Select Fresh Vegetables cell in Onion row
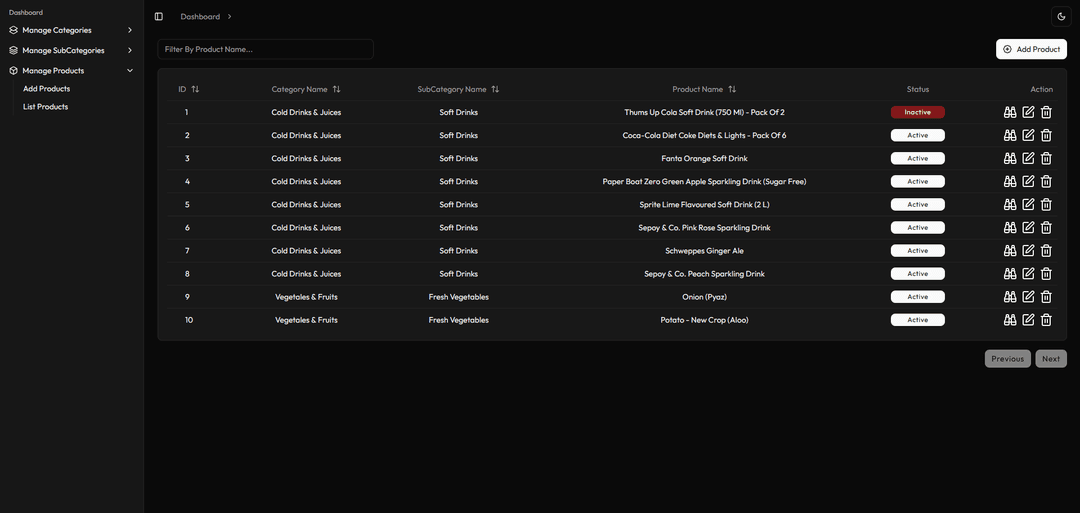 point(458,297)
